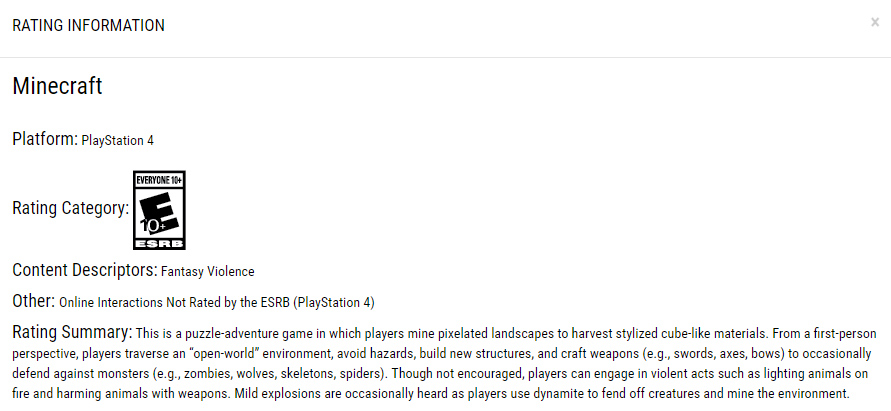The image size is (891, 411).
Task: Click the "PlayStation 4" platform value
Action: pos(117,141)
